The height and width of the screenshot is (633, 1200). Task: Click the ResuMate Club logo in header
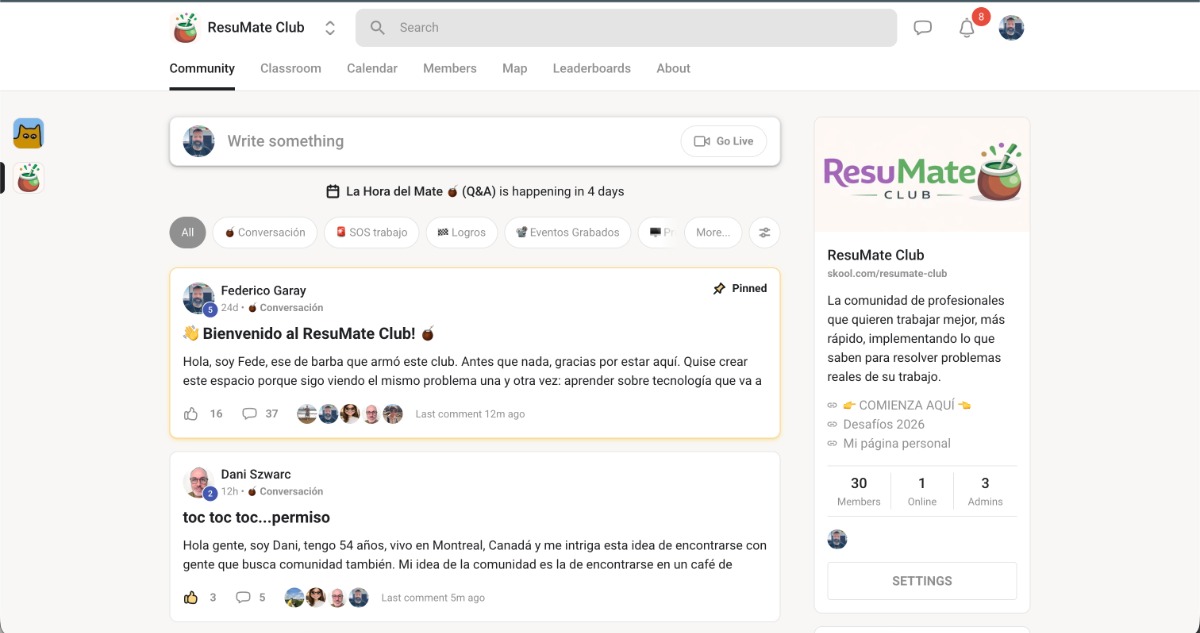point(185,28)
